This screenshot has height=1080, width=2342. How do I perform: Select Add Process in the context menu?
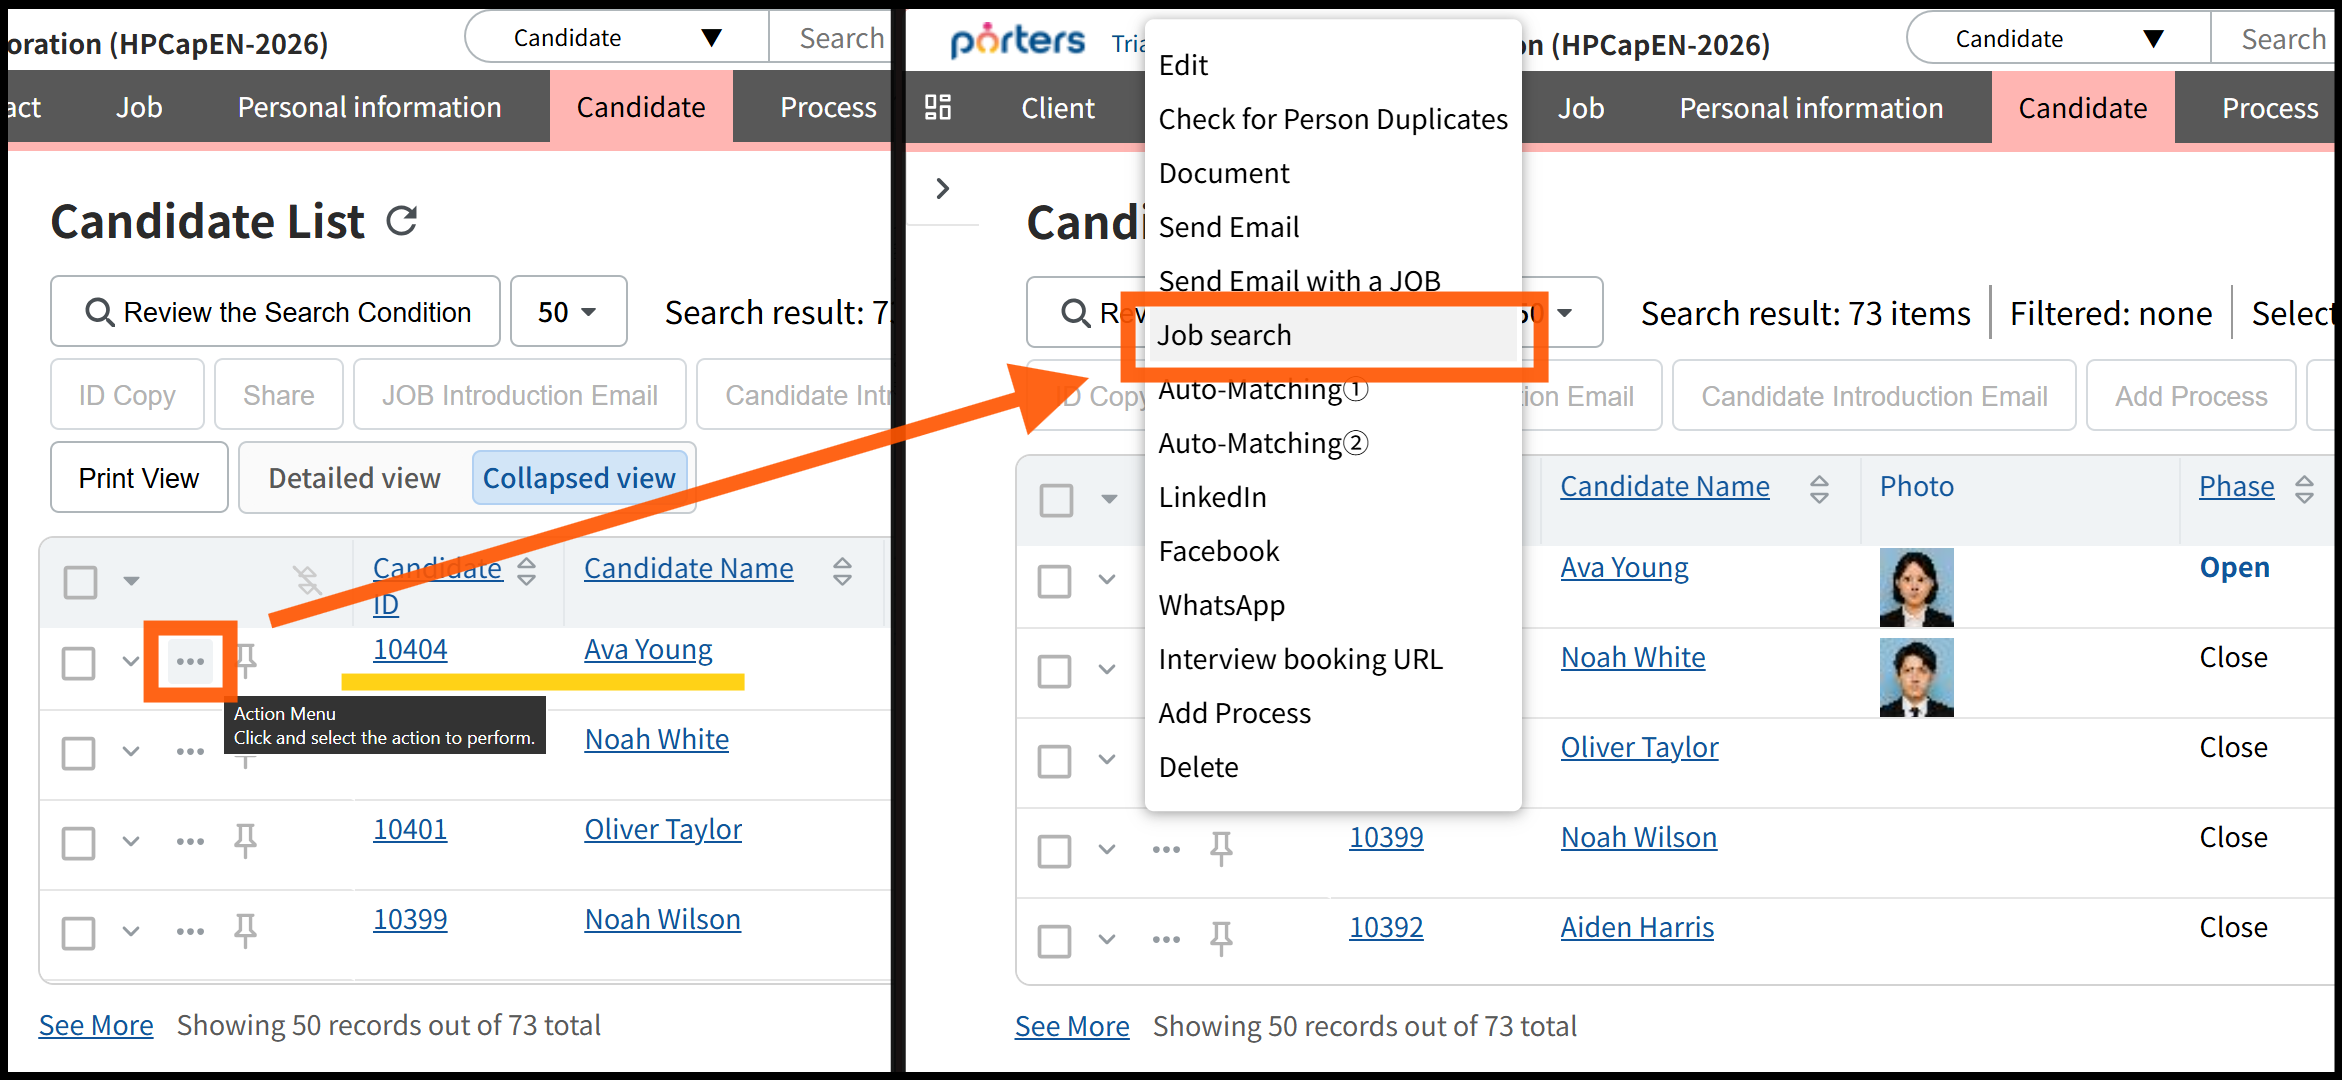tap(1234, 713)
